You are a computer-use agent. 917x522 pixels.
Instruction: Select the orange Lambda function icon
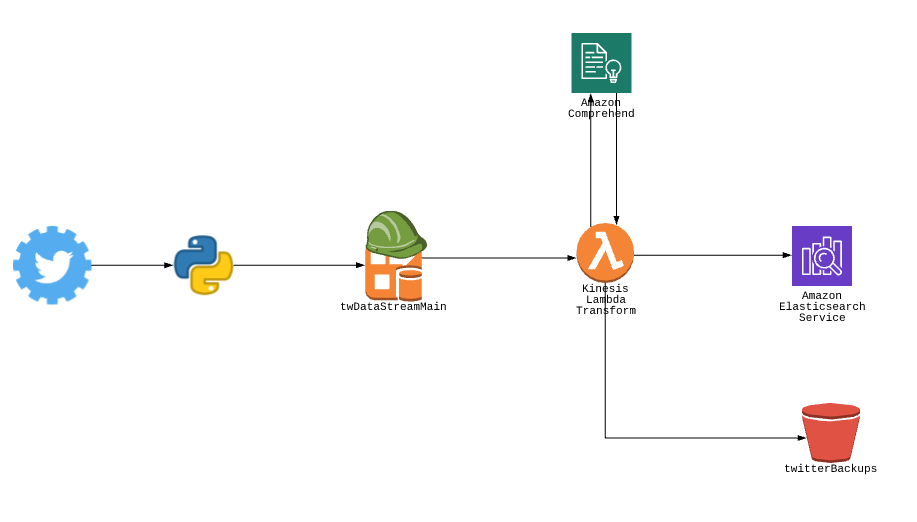(605, 253)
